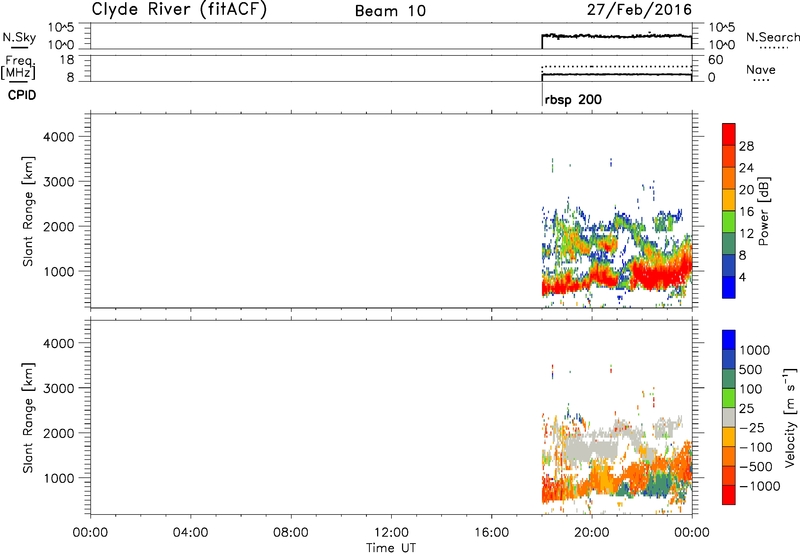Click the 'Velocity [m s-1]' color bar label
This screenshot has height=554, width=800.
pyautogui.click(x=790, y=417)
